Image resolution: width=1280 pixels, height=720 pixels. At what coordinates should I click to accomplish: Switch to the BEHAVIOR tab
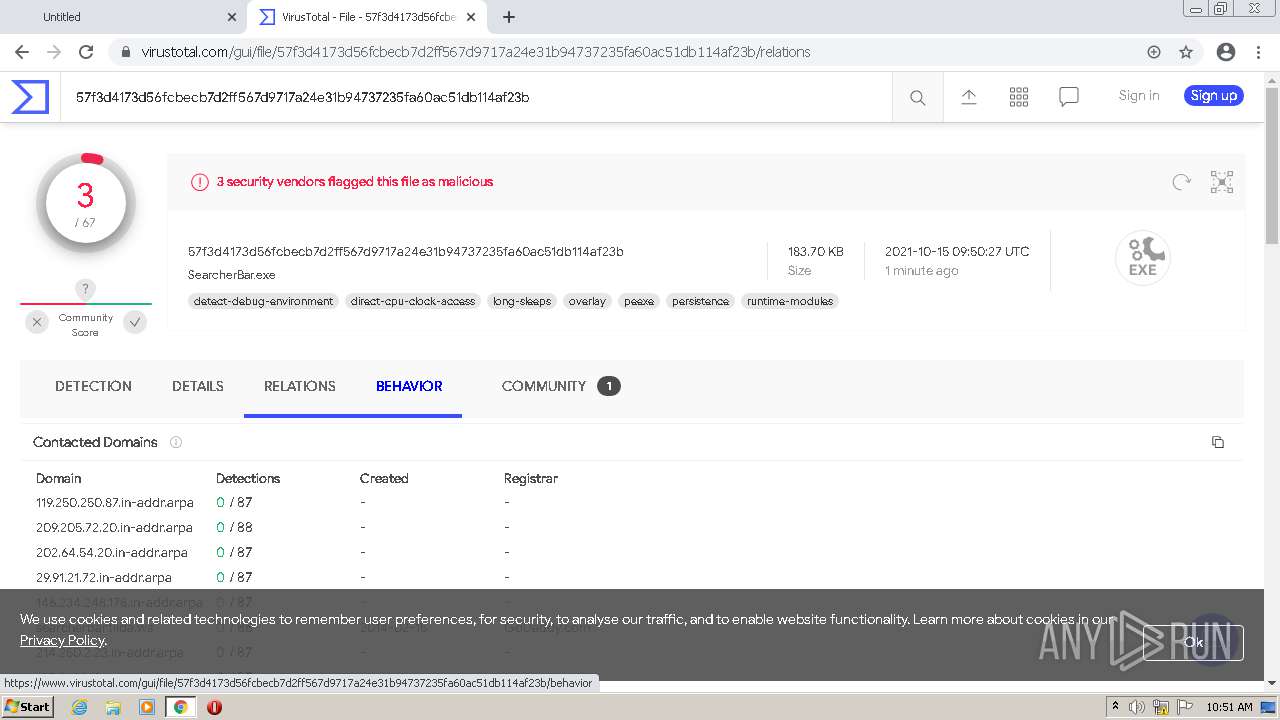(409, 386)
